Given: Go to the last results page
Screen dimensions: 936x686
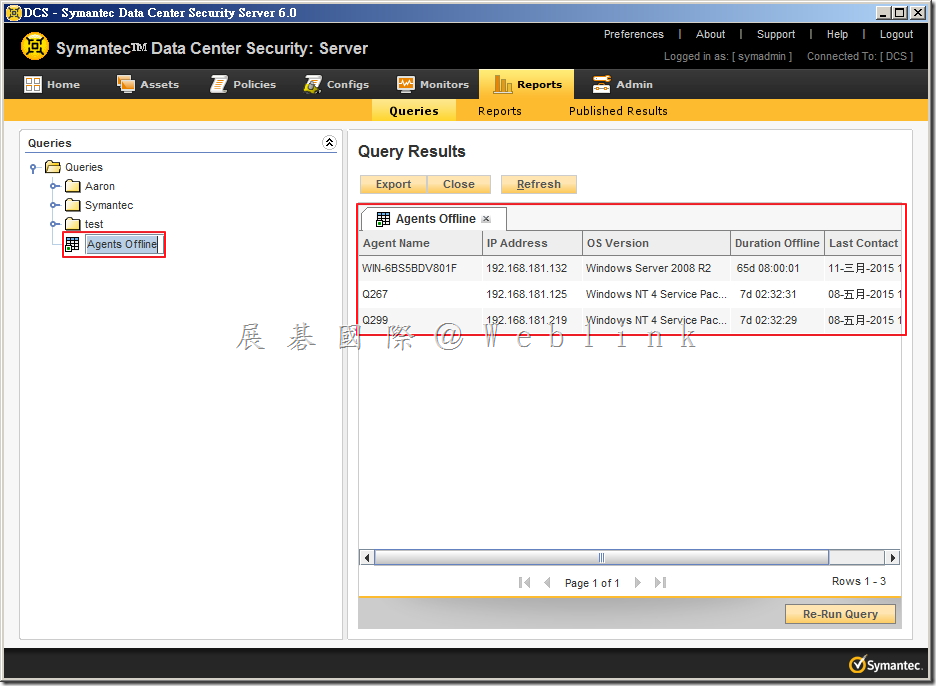Looking at the screenshot, I should pyautogui.click(x=660, y=582).
